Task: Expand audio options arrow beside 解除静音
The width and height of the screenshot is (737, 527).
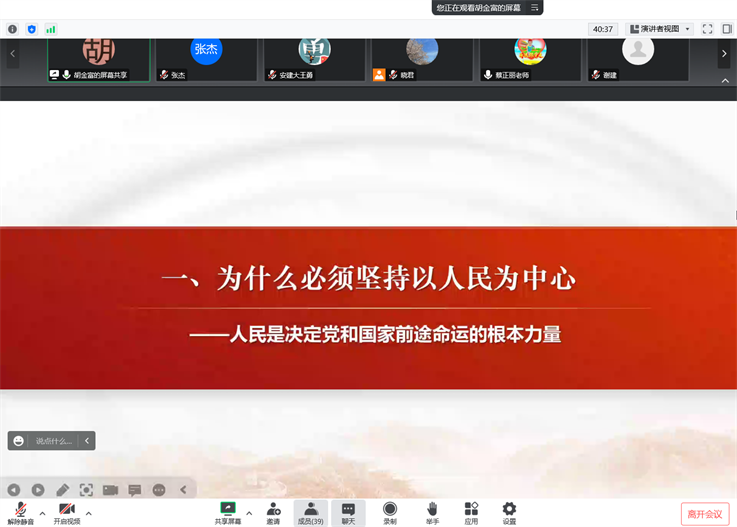Action: pos(42,513)
